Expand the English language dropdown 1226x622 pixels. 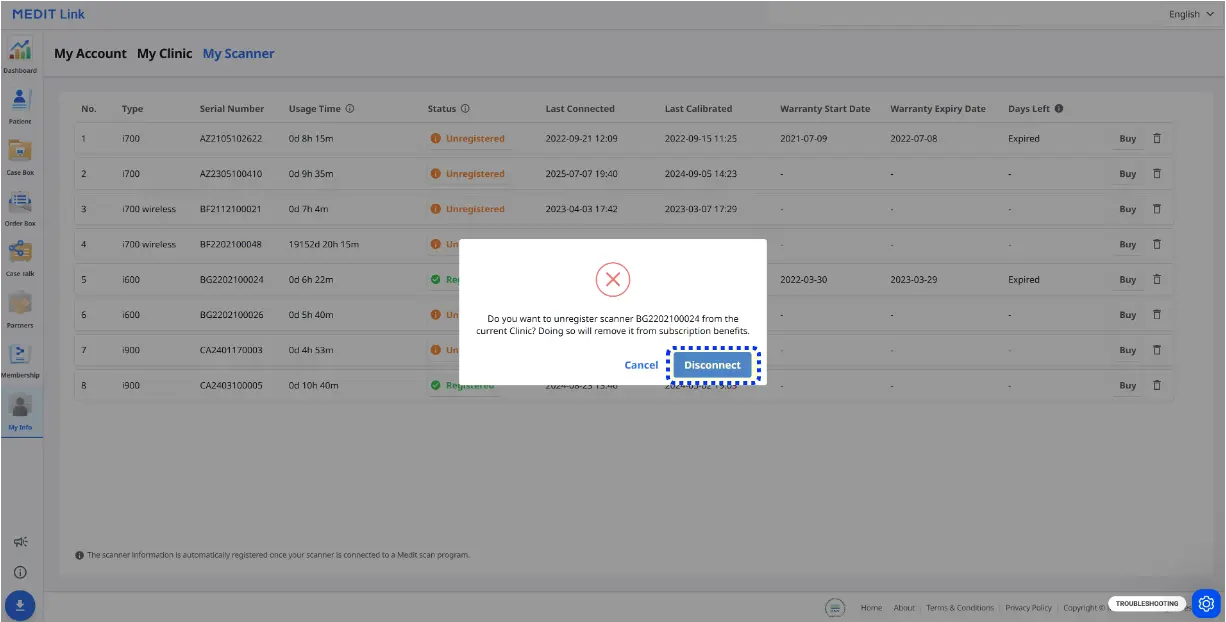click(x=1197, y=14)
